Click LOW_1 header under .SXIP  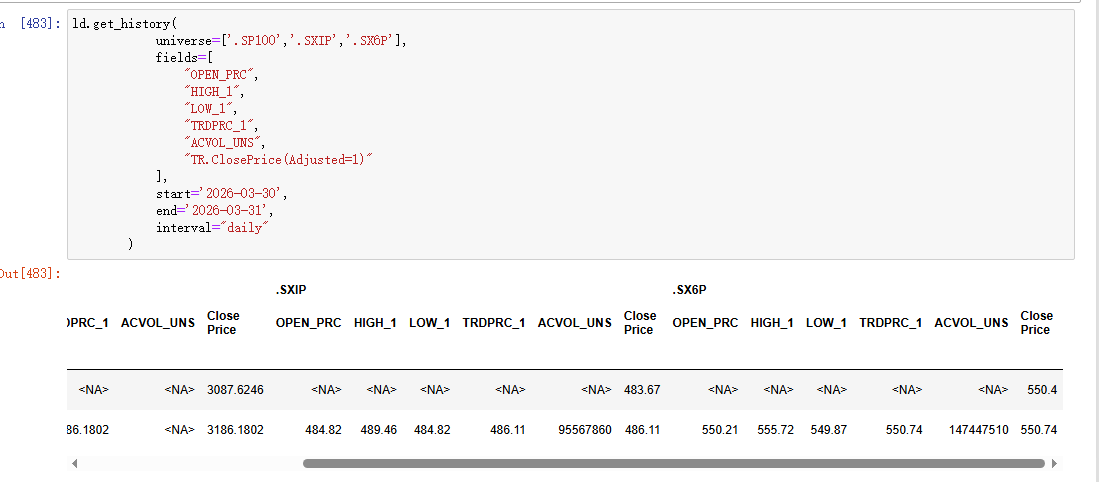click(430, 323)
